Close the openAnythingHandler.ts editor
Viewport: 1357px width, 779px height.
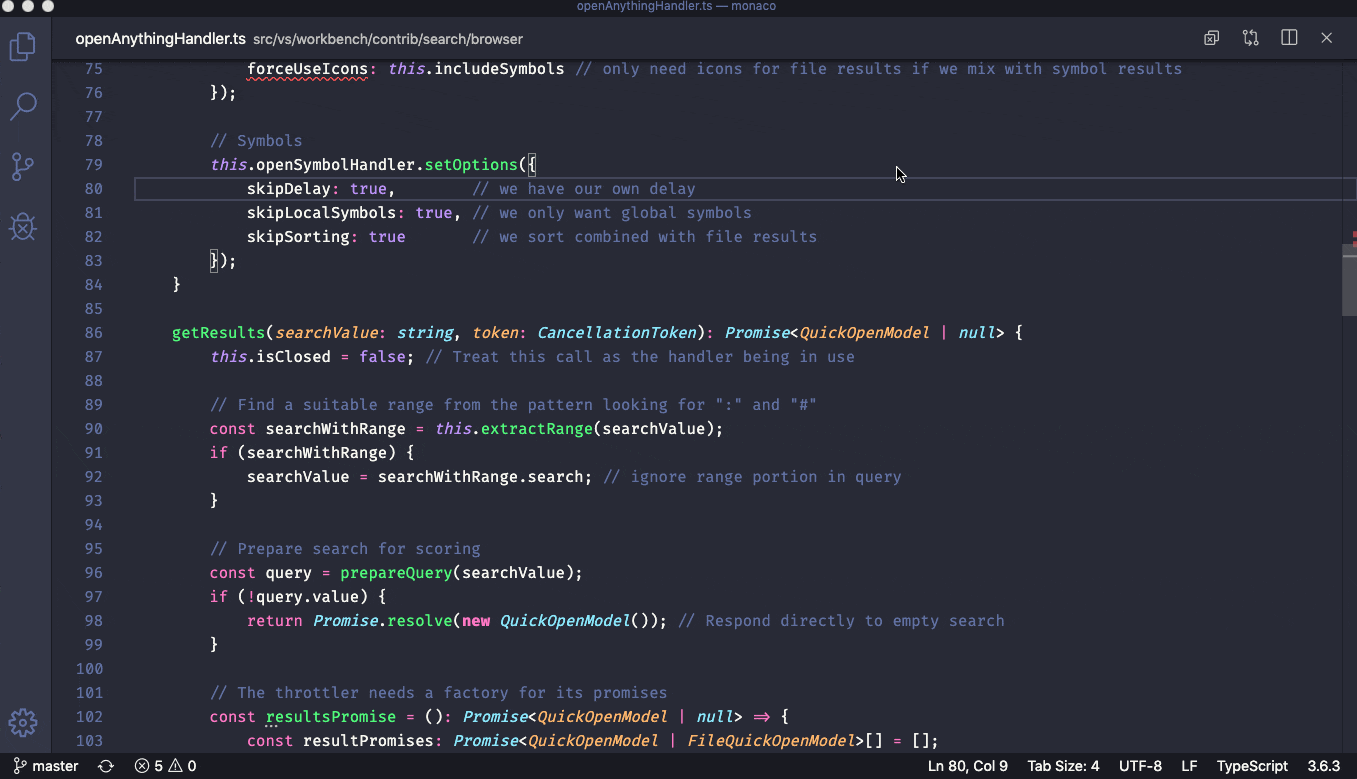(x=1327, y=38)
